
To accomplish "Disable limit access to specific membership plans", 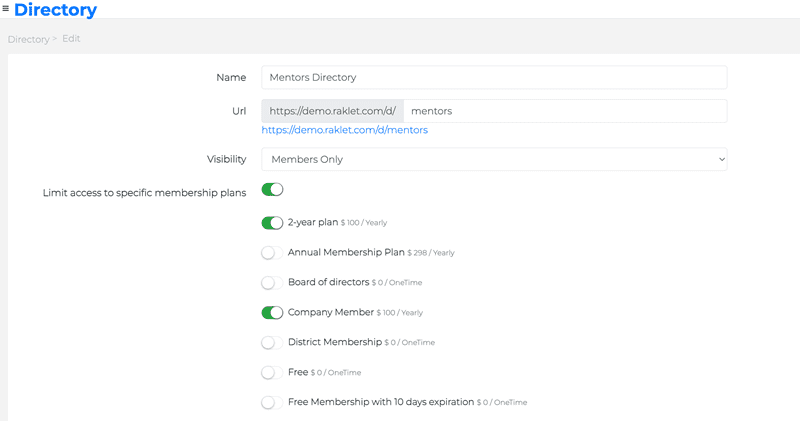I will [272, 189].
